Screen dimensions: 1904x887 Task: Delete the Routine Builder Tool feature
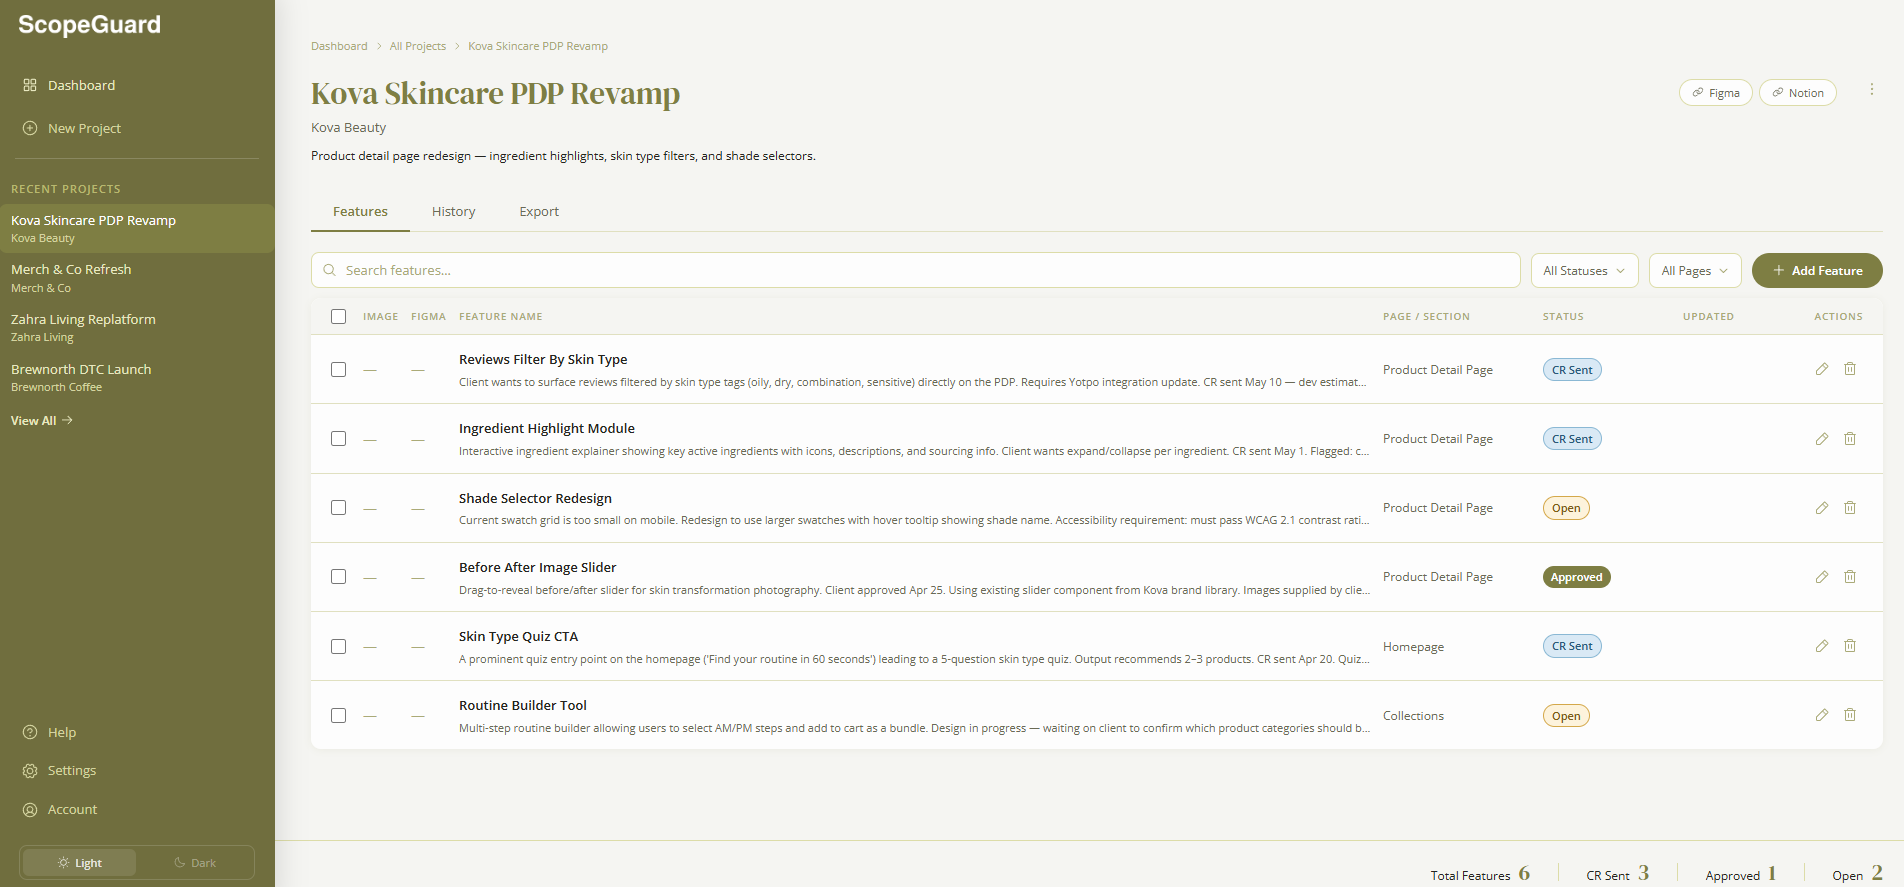pos(1850,715)
